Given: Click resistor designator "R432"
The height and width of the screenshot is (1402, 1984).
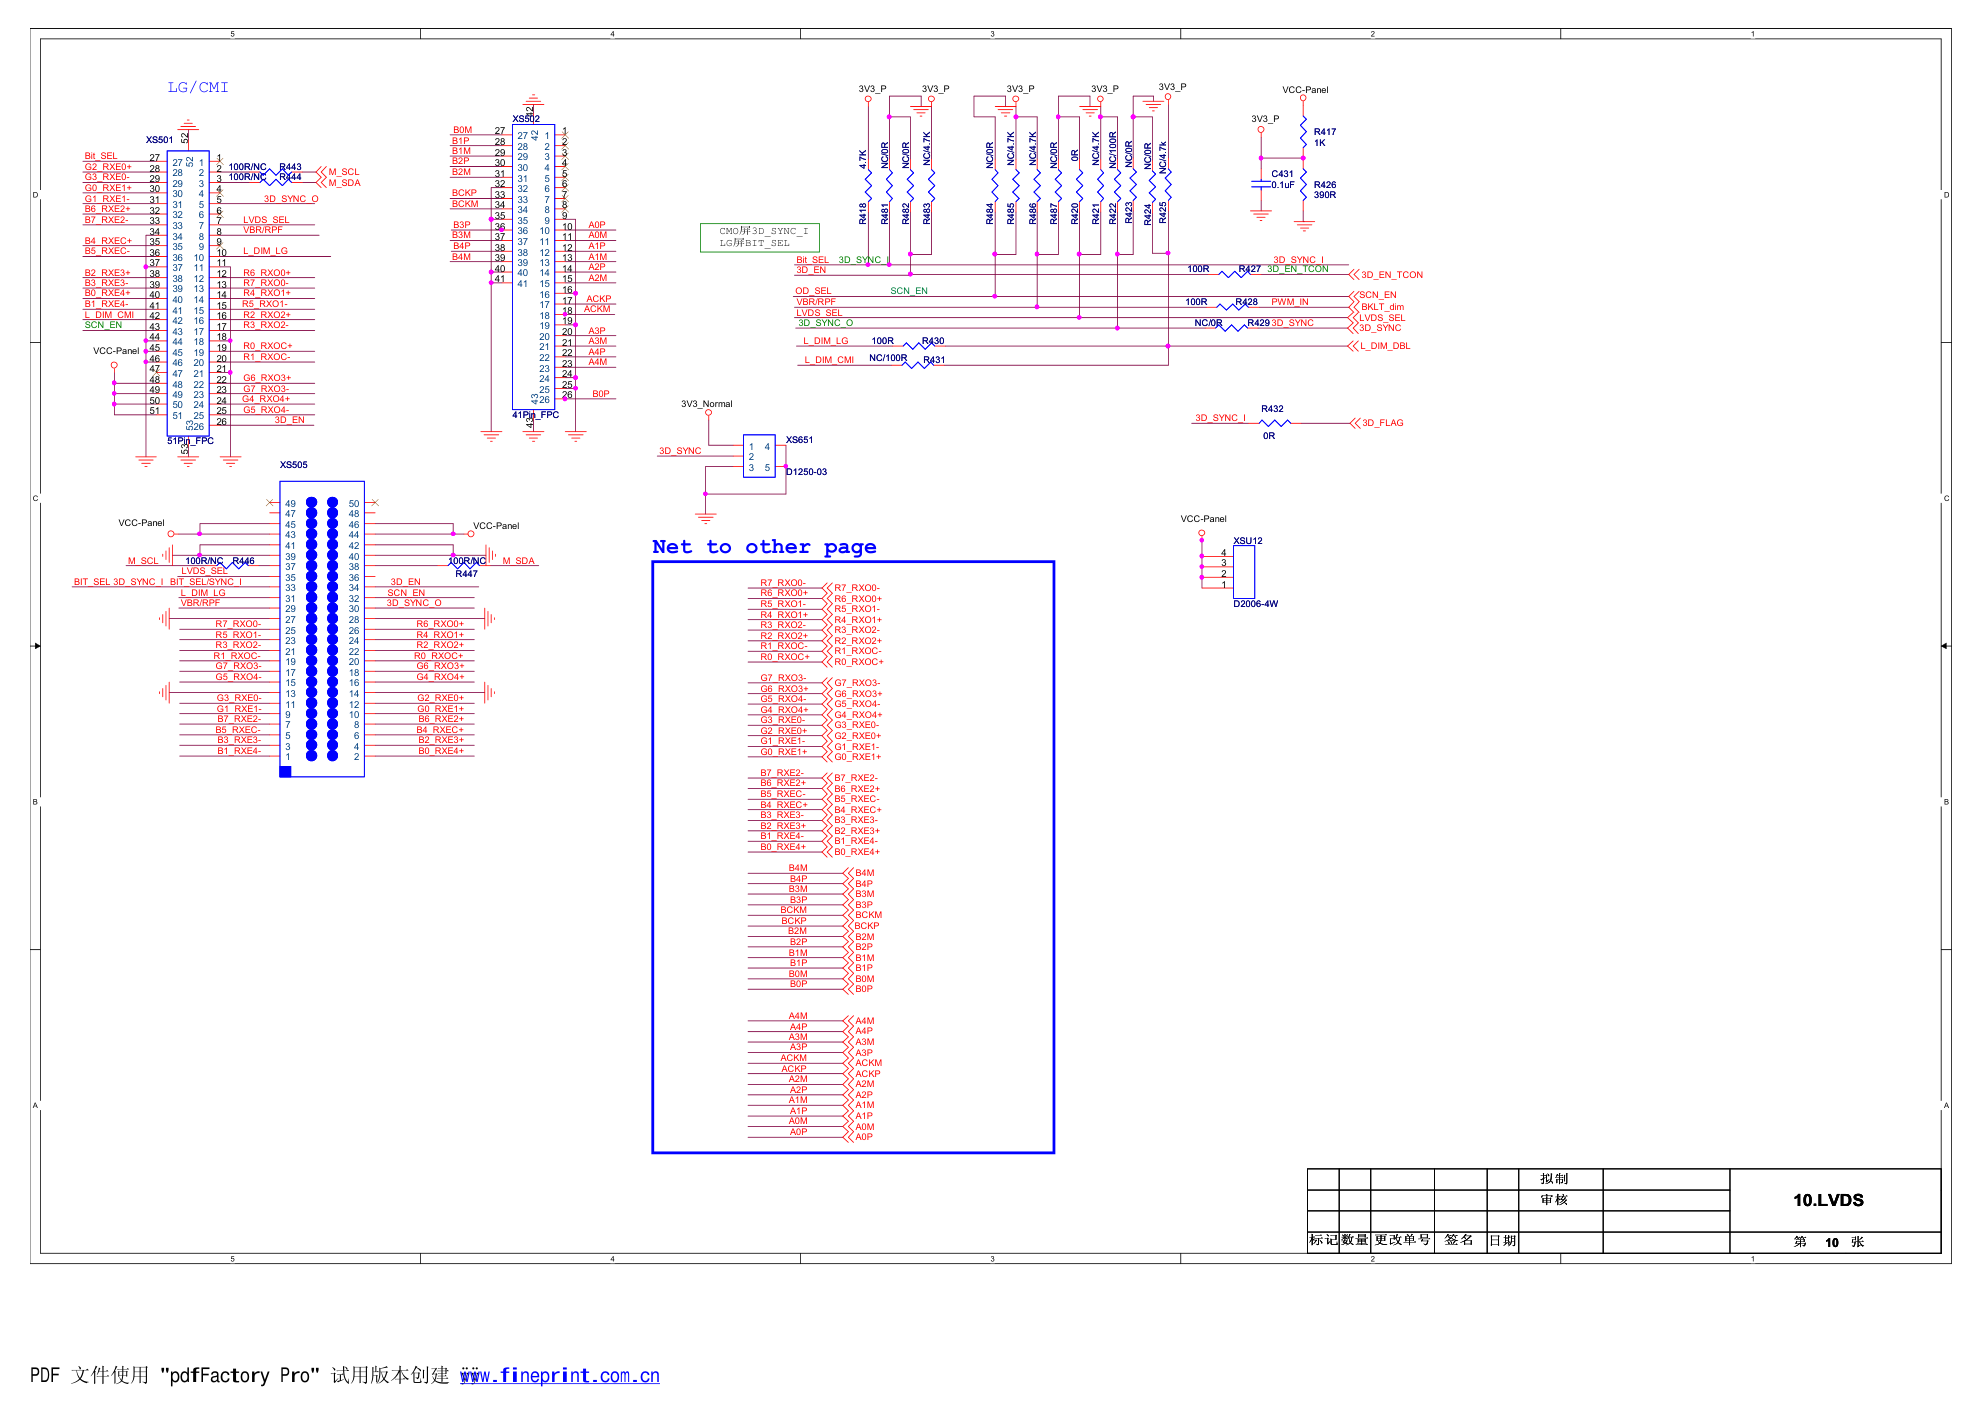Looking at the screenshot, I should 1272,409.
